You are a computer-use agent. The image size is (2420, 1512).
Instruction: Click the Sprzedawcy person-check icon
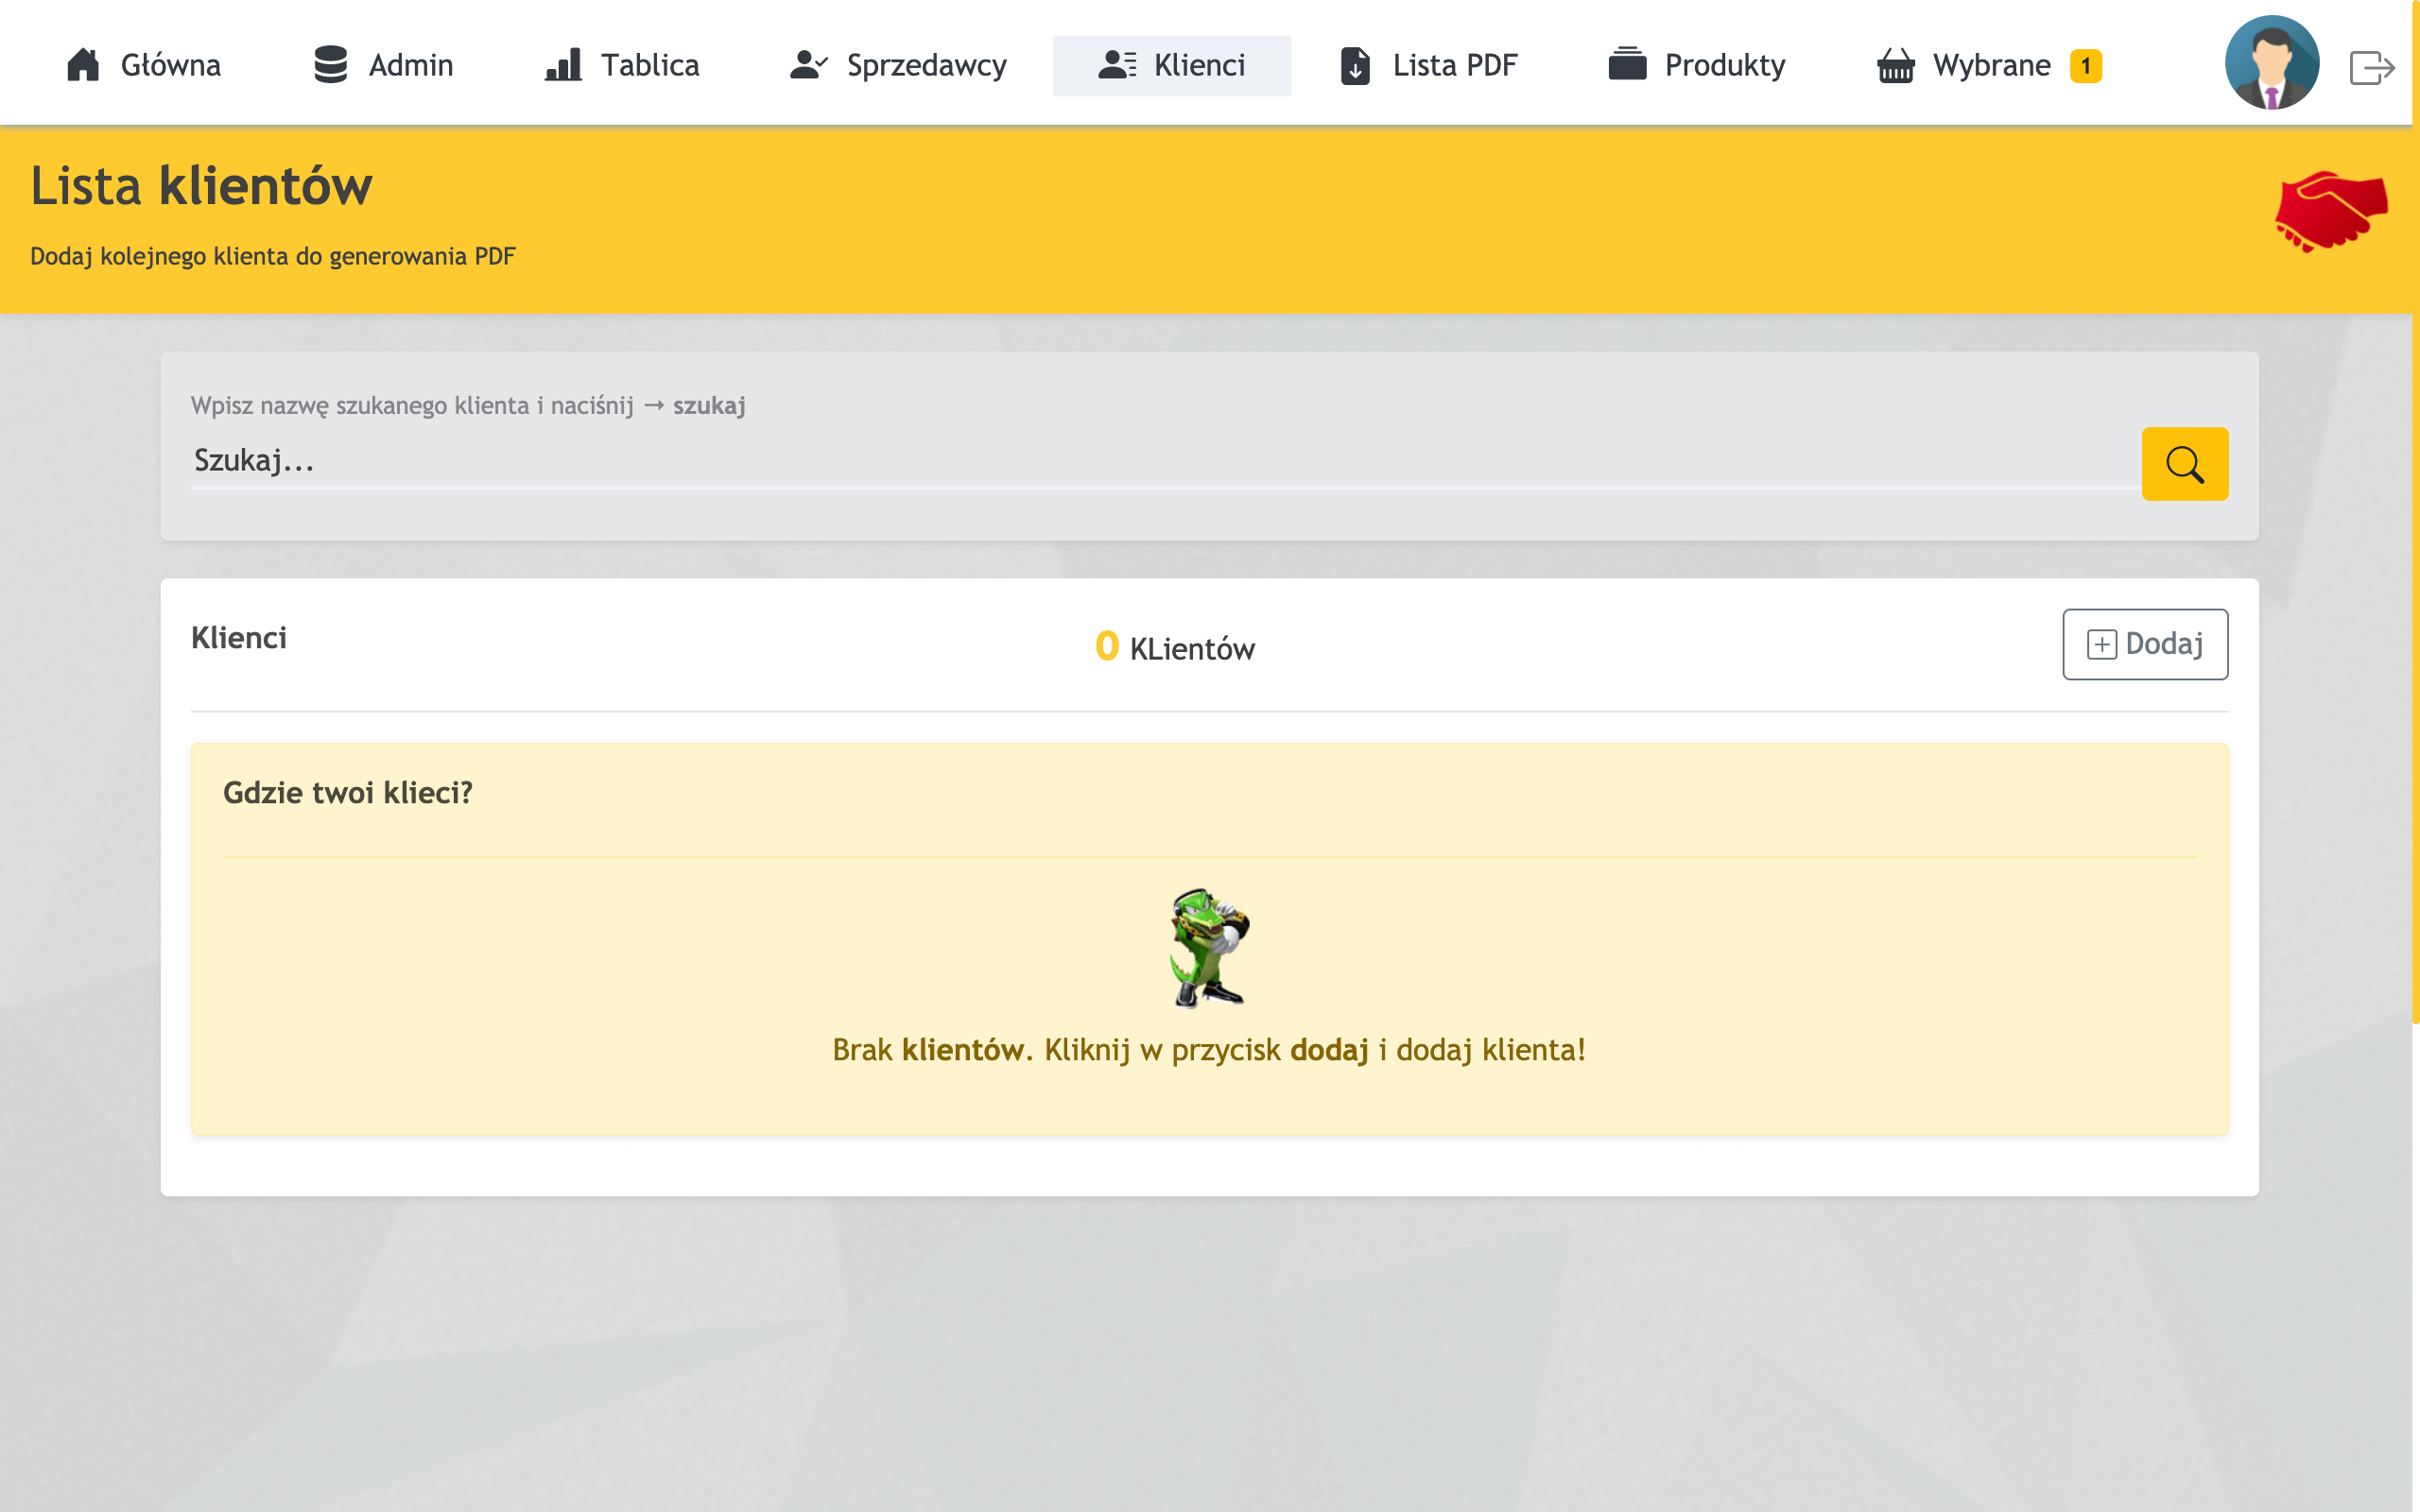click(x=808, y=65)
